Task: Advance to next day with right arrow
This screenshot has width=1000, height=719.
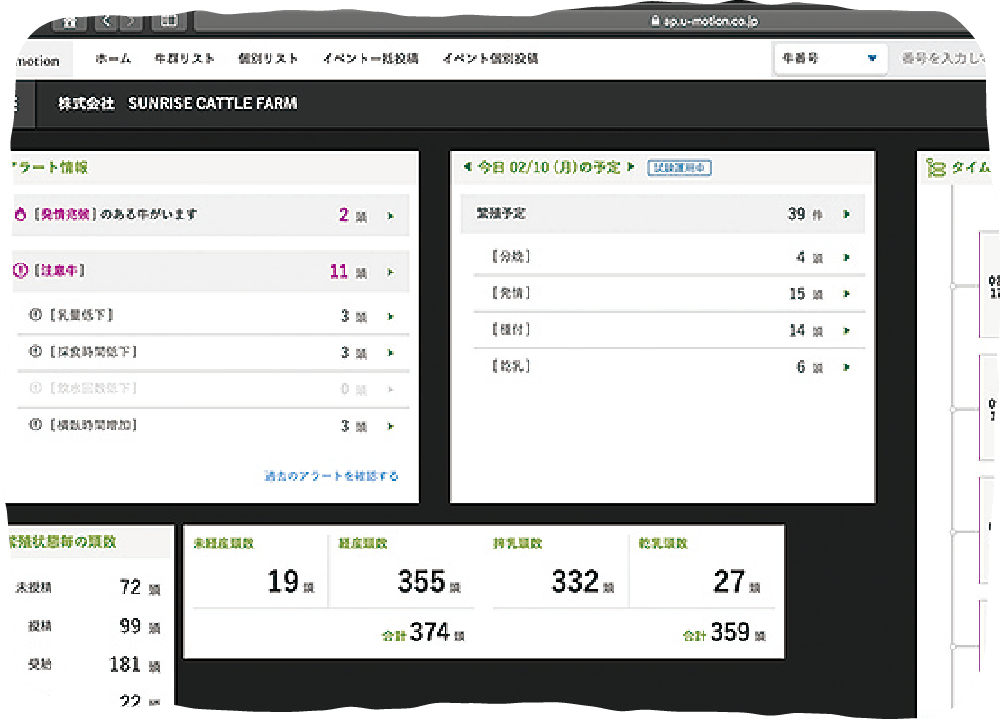Action: click(630, 167)
